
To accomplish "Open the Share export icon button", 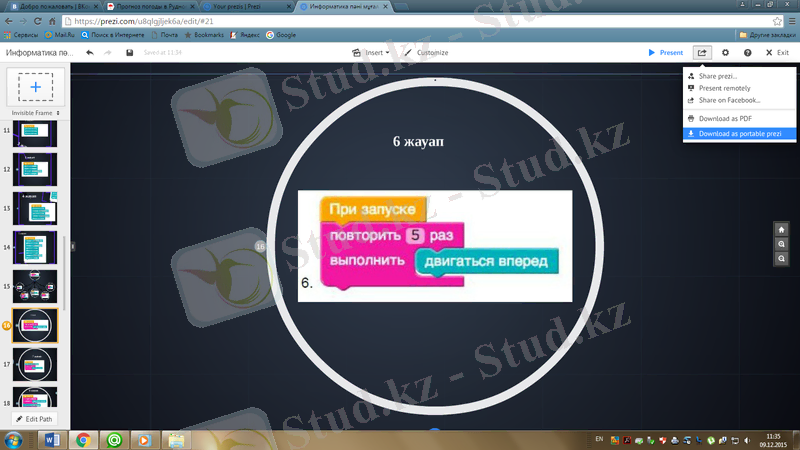I will [702, 52].
